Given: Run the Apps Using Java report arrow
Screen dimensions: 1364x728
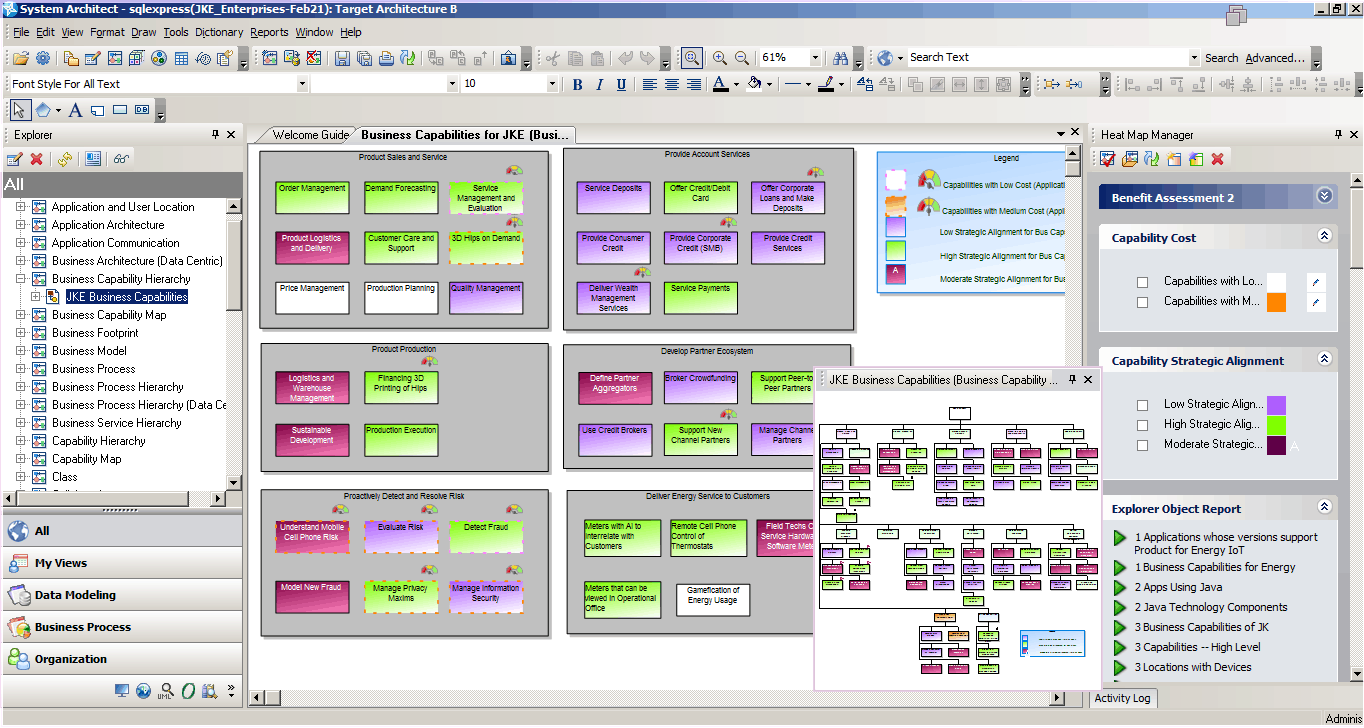Looking at the screenshot, I should (1120, 588).
